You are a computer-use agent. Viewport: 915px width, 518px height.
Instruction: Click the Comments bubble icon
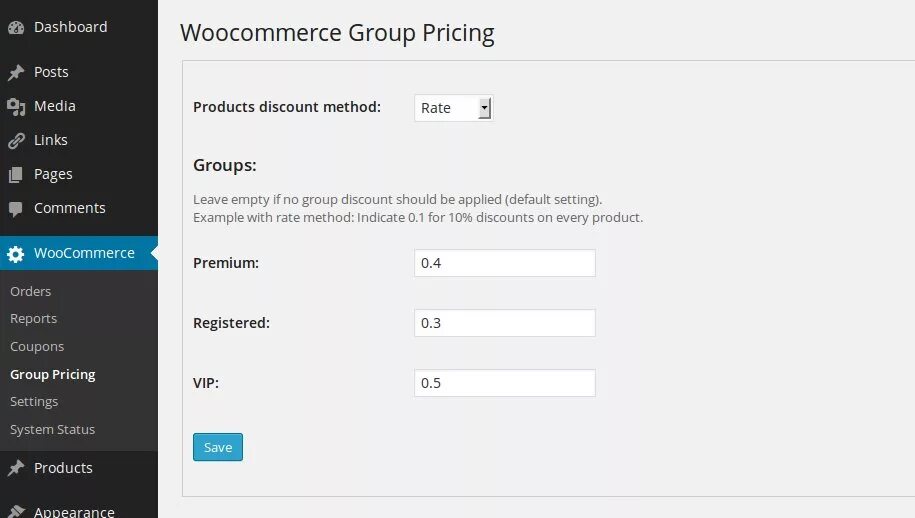coord(16,209)
